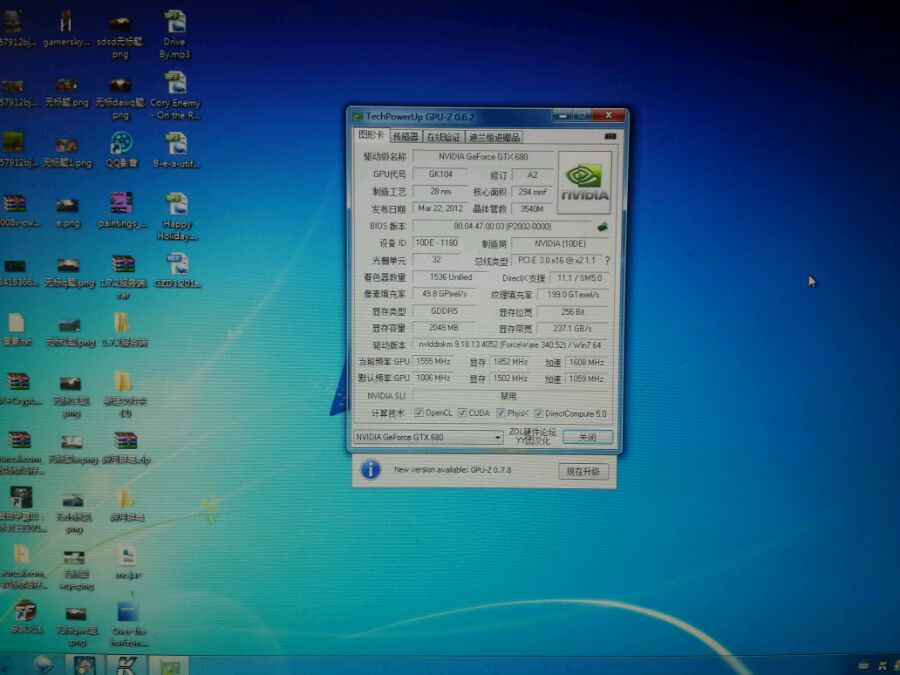The width and height of the screenshot is (900, 675).
Task: Click the 关闭 button in GPU-Z
Action: tap(588, 437)
